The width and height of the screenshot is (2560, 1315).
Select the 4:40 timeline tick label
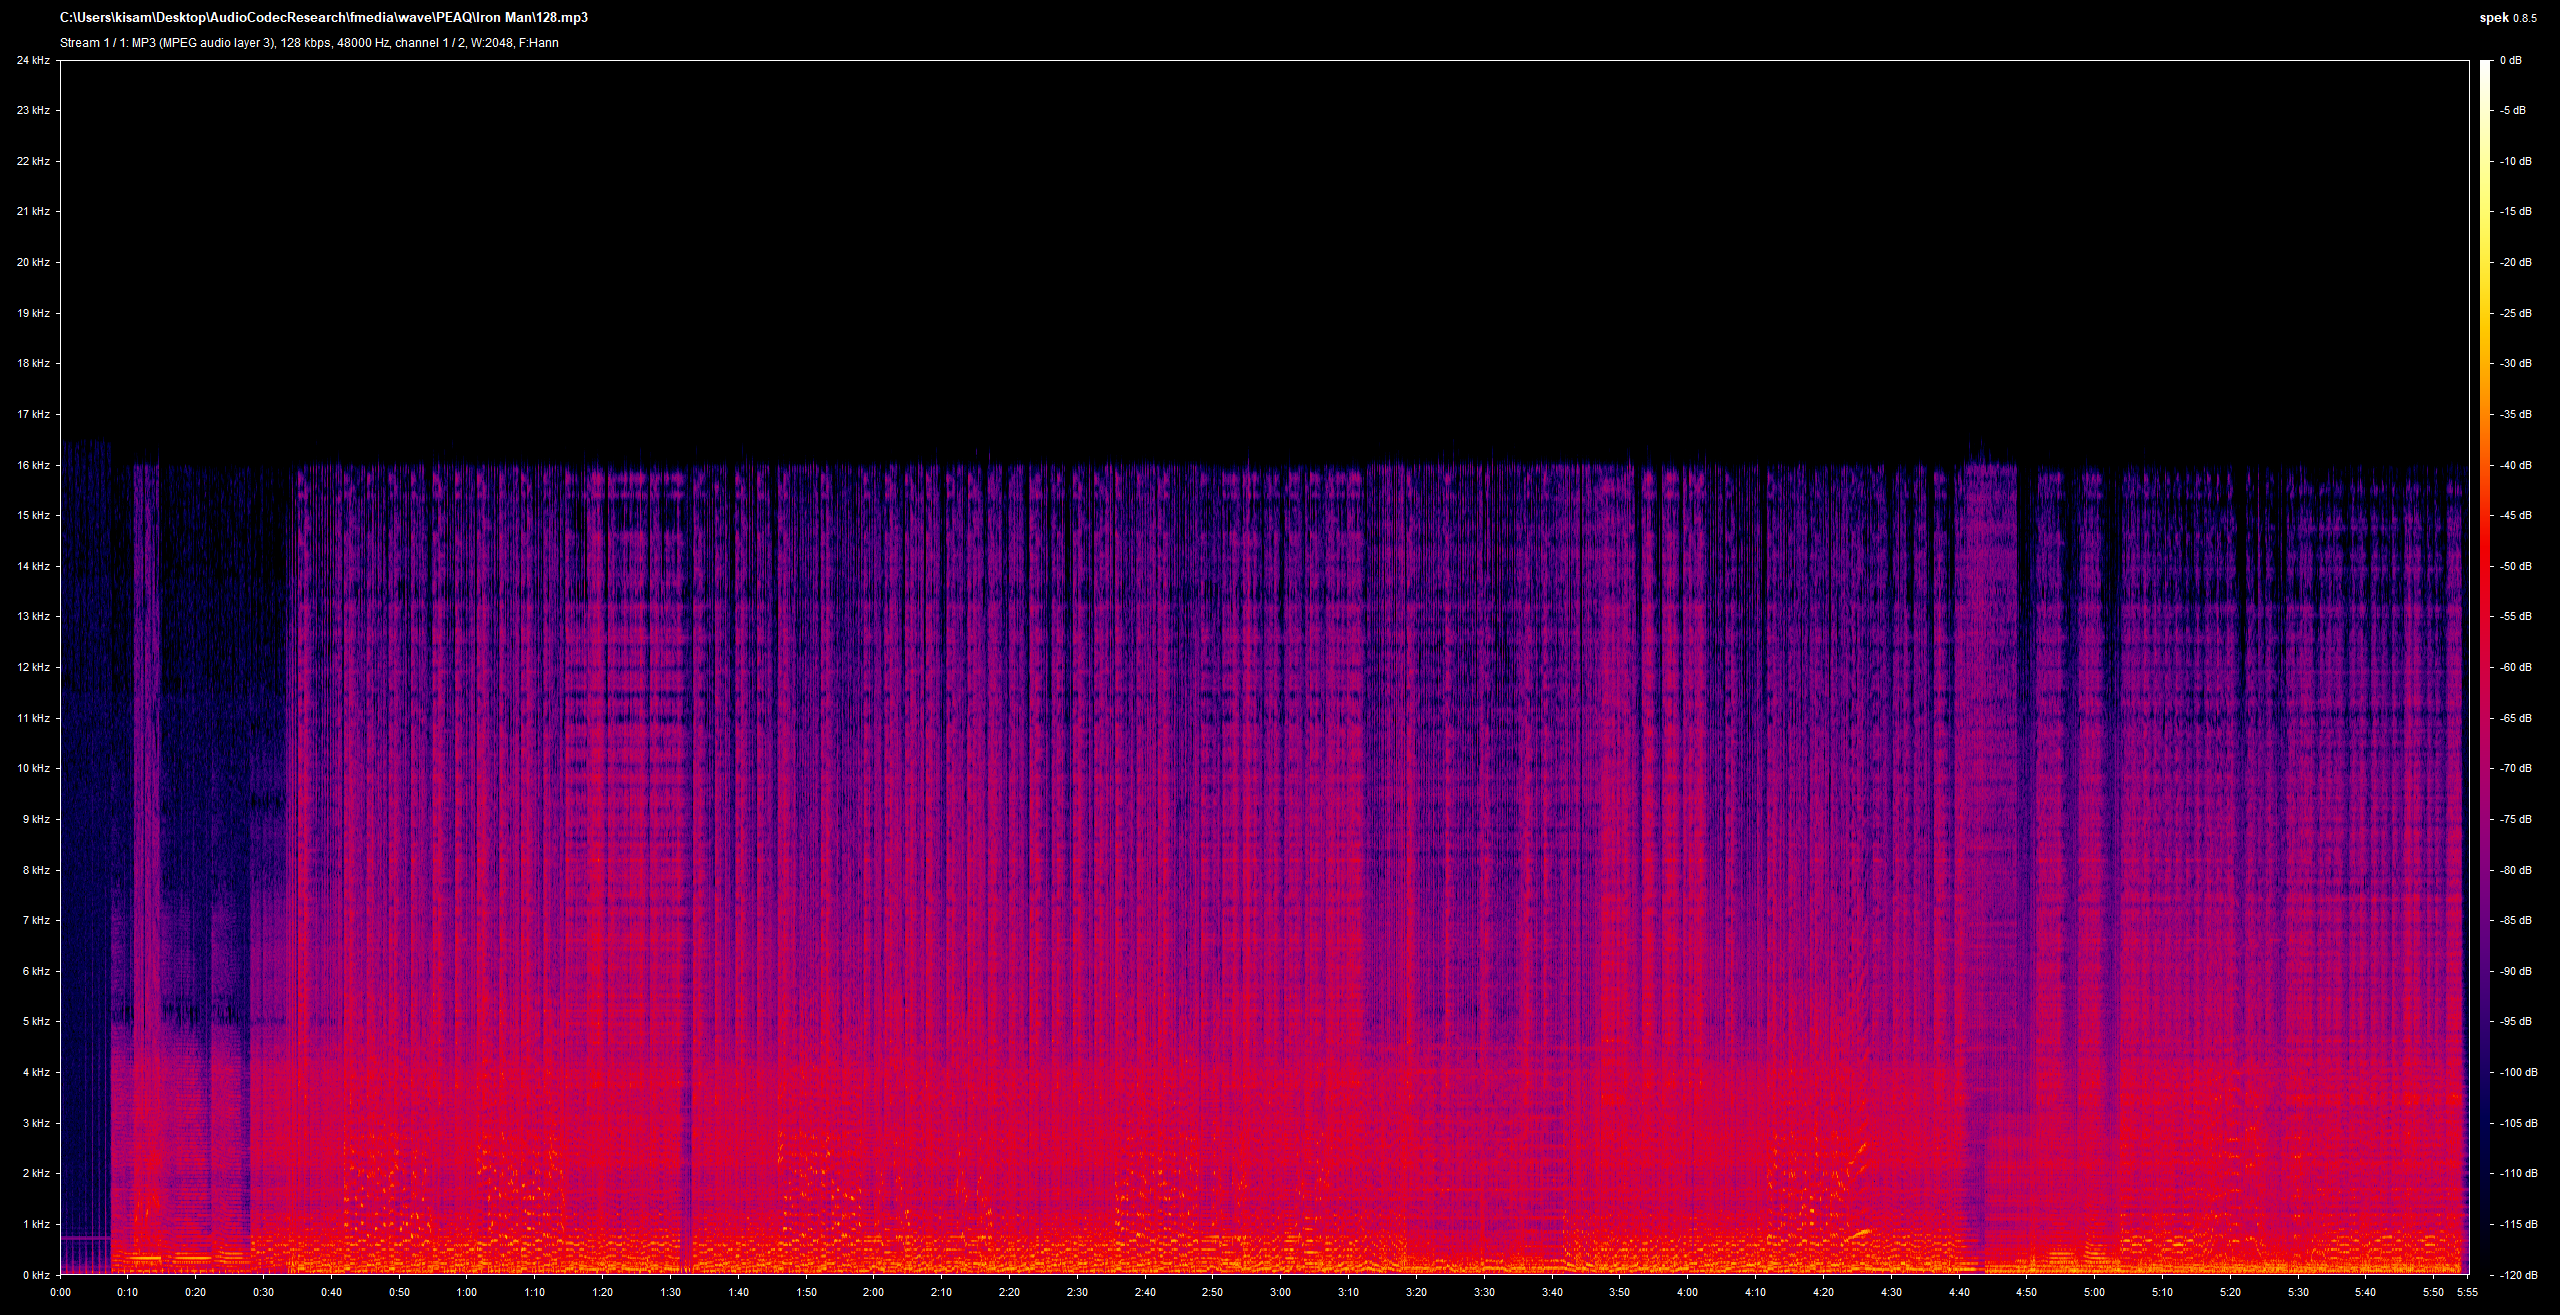click(x=1959, y=1292)
